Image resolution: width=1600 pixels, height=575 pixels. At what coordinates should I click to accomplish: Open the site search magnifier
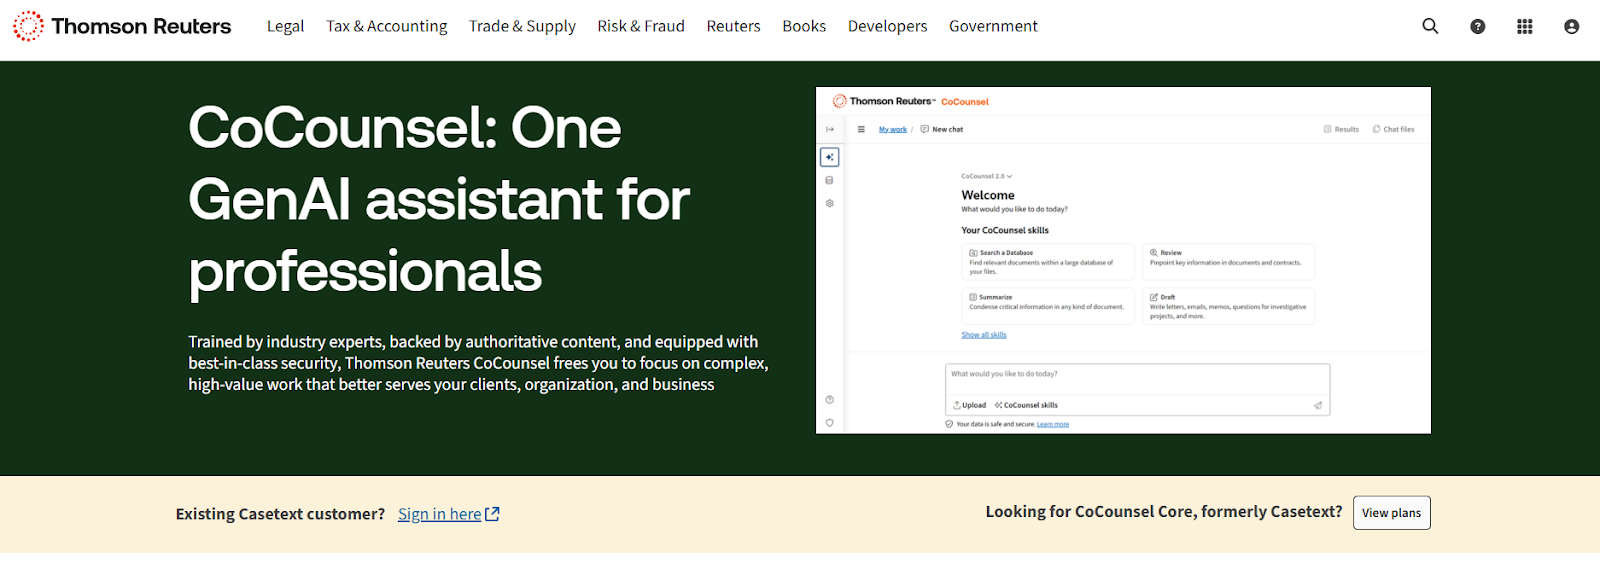pyautogui.click(x=1430, y=26)
